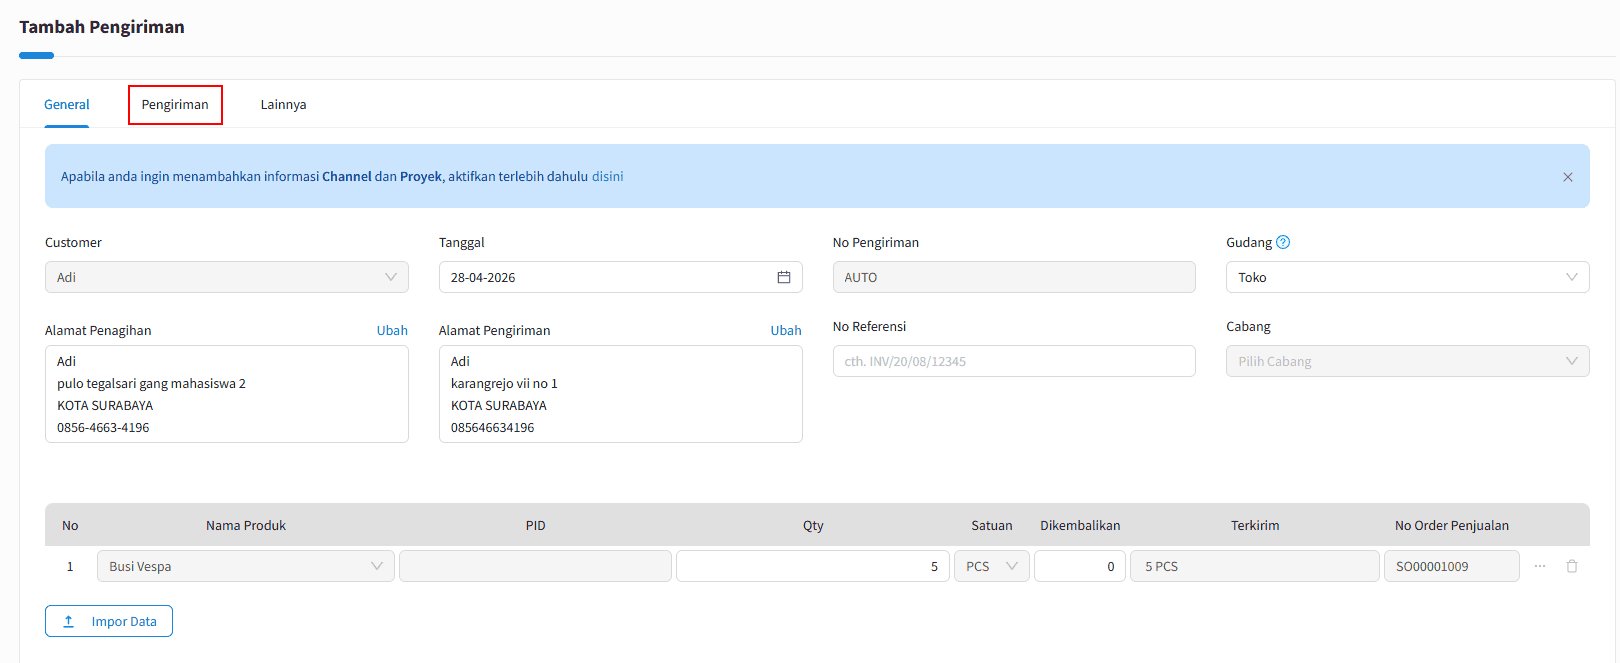Click the Gudang help question mark icon

coord(1283,242)
